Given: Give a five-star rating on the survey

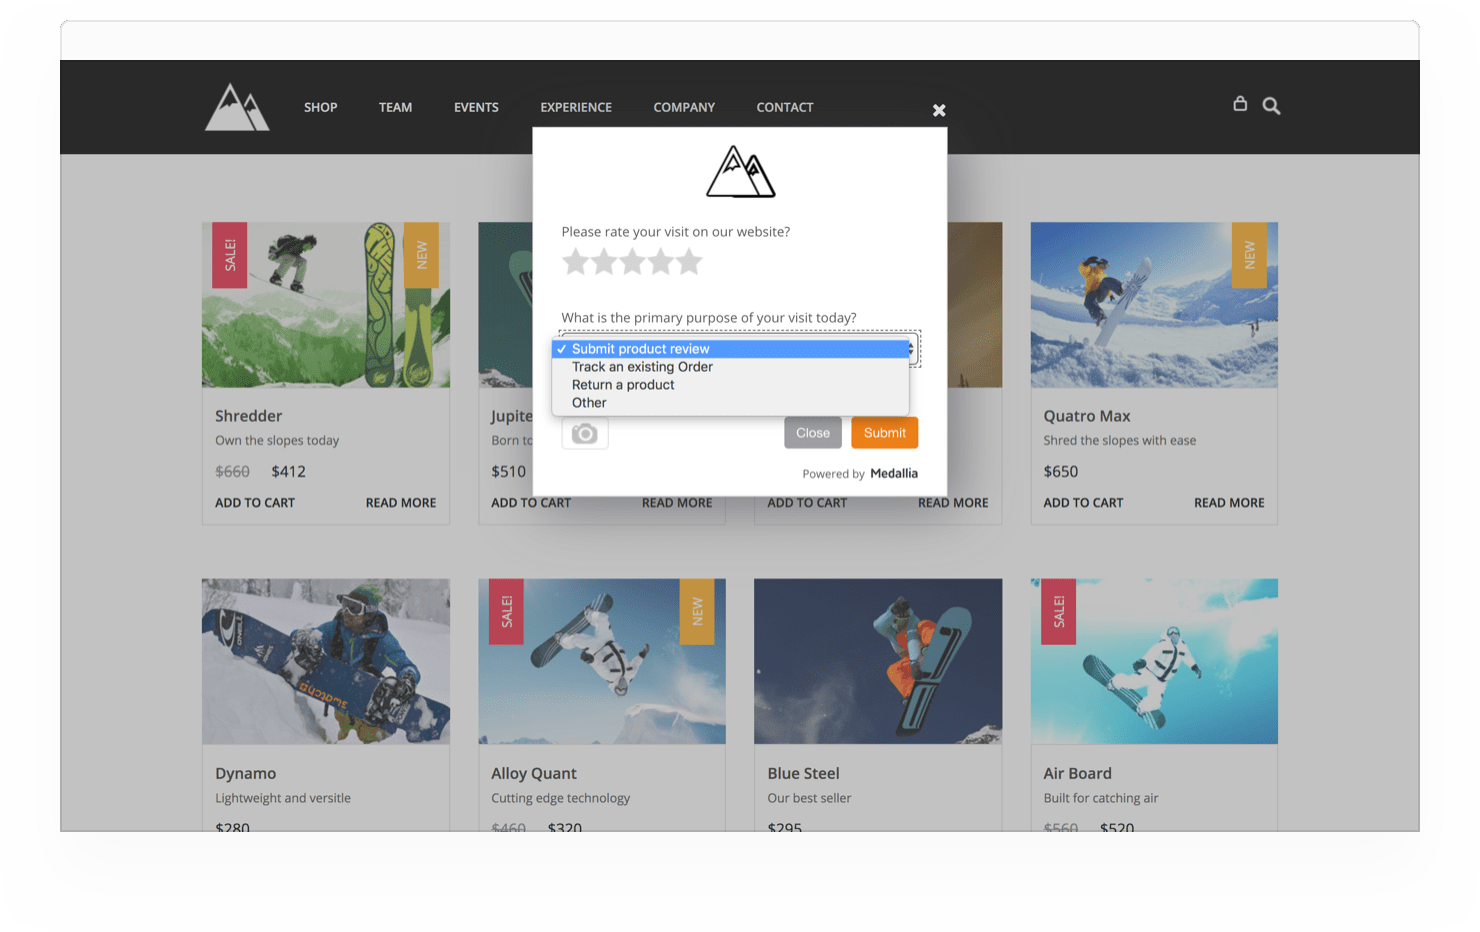Looking at the screenshot, I should 689,261.
